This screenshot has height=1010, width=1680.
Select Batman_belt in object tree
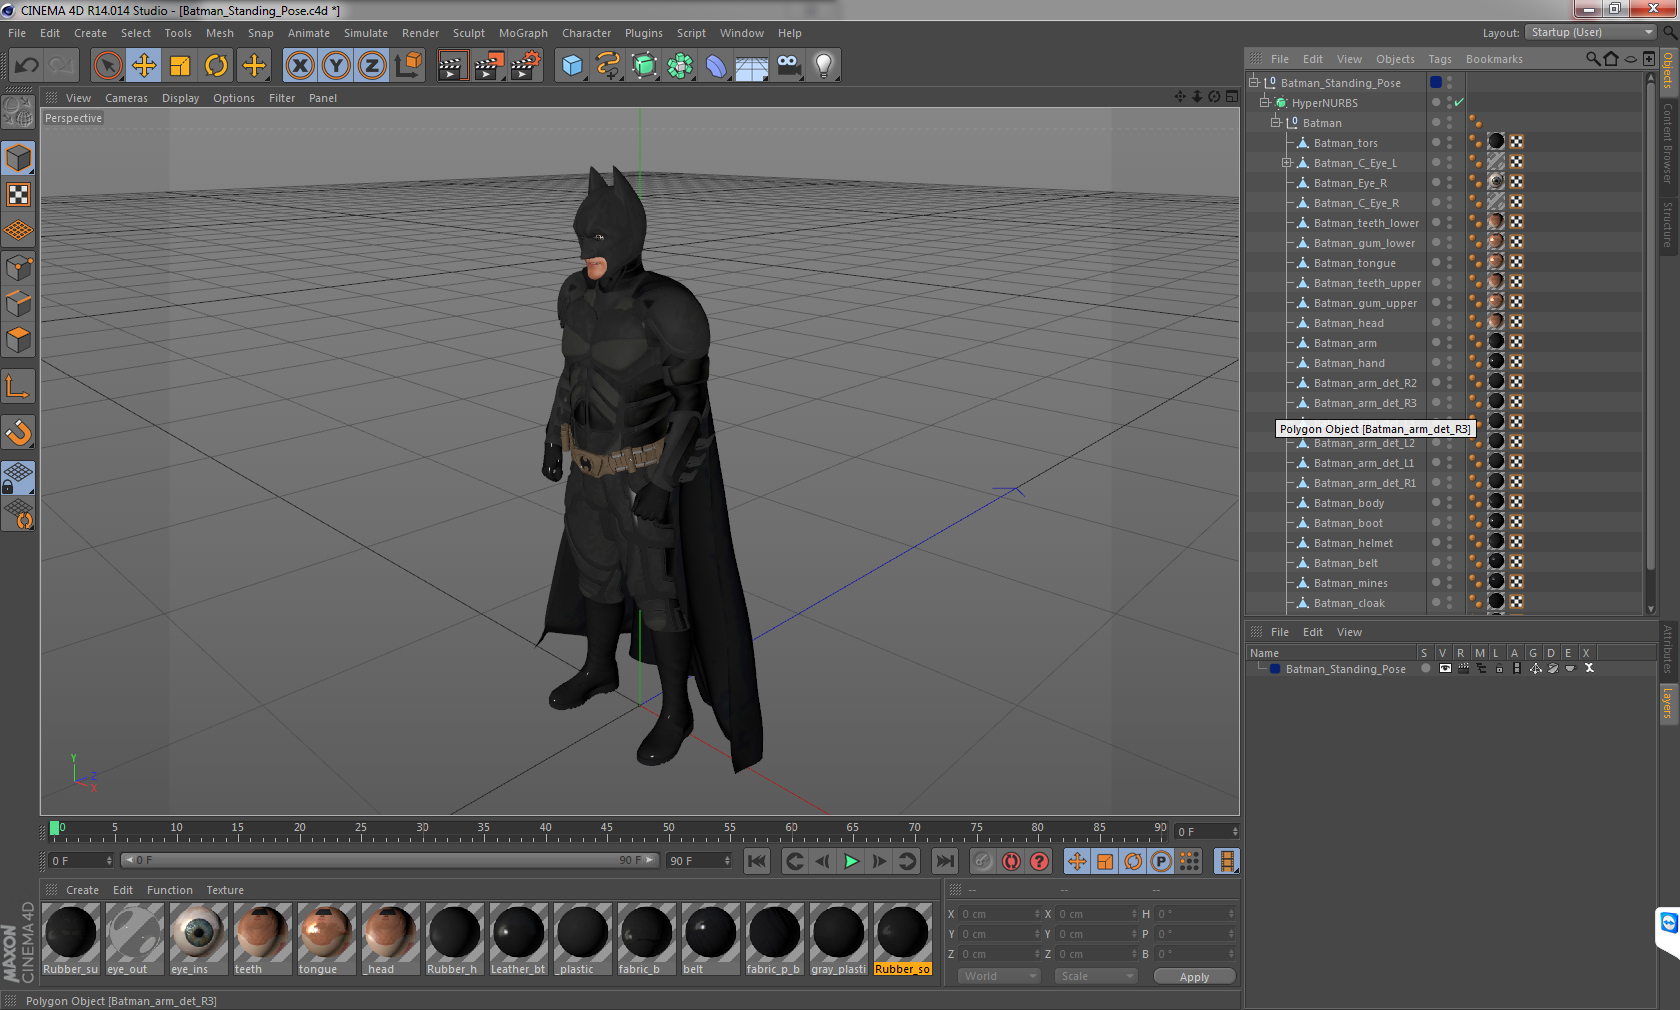[x=1345, y=563]
